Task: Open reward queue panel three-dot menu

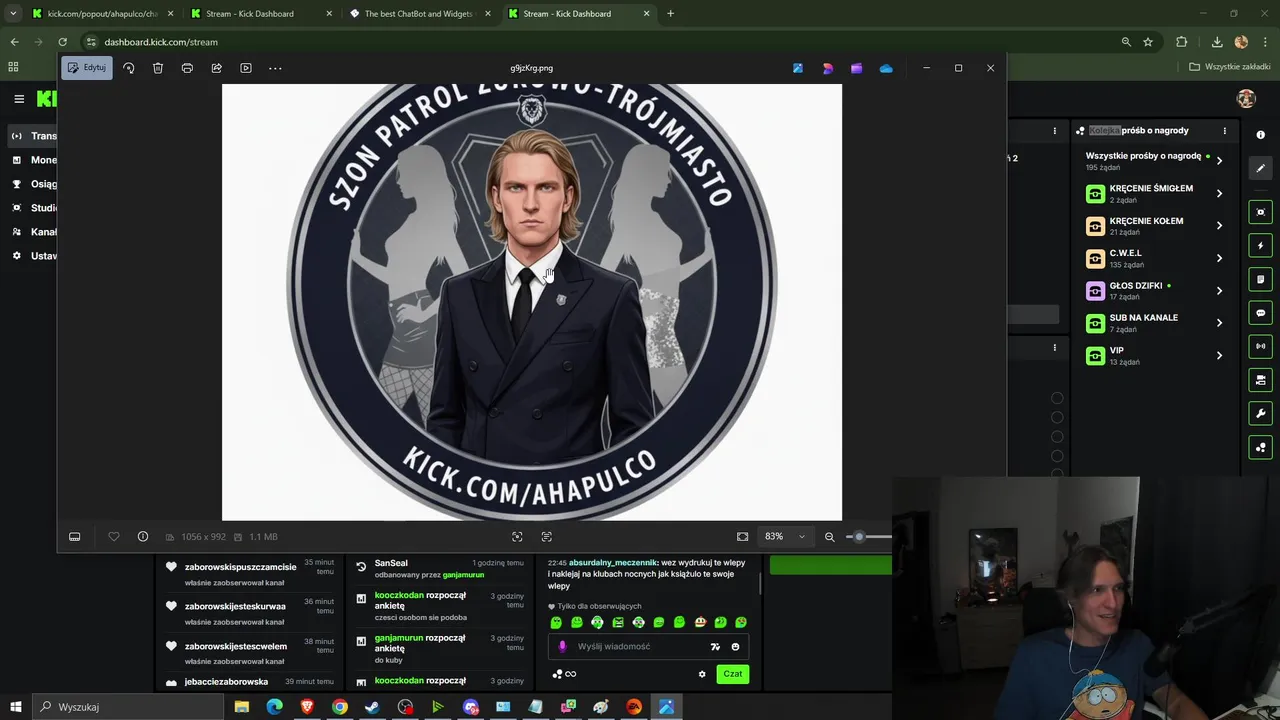Action: [x=1224, y=131]
